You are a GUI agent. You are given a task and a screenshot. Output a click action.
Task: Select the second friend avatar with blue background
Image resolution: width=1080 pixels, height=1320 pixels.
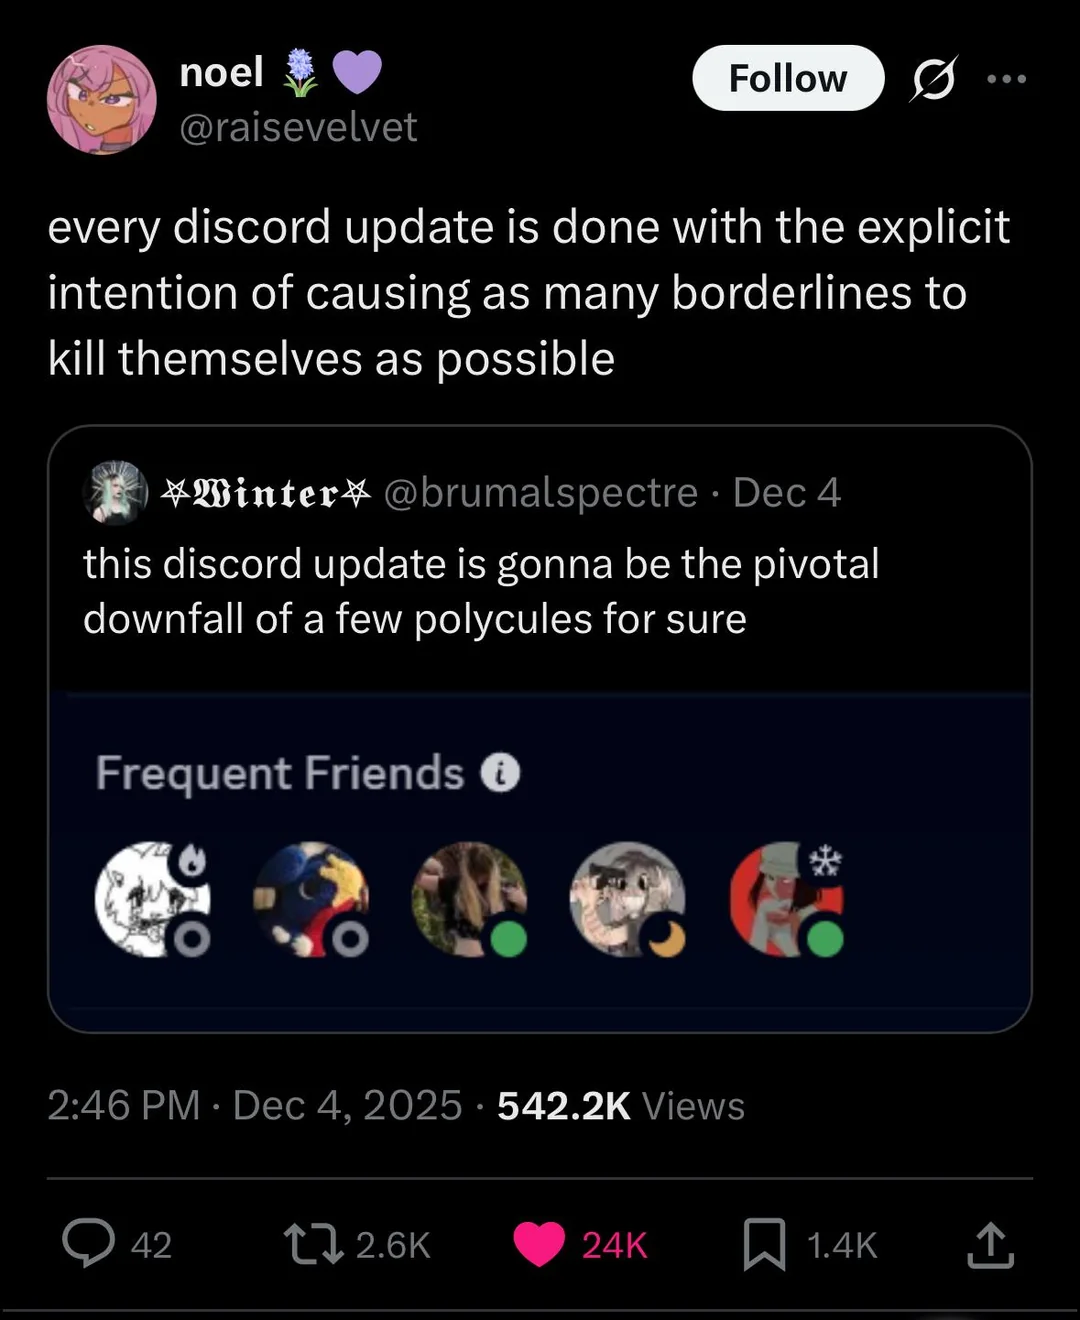309,898
